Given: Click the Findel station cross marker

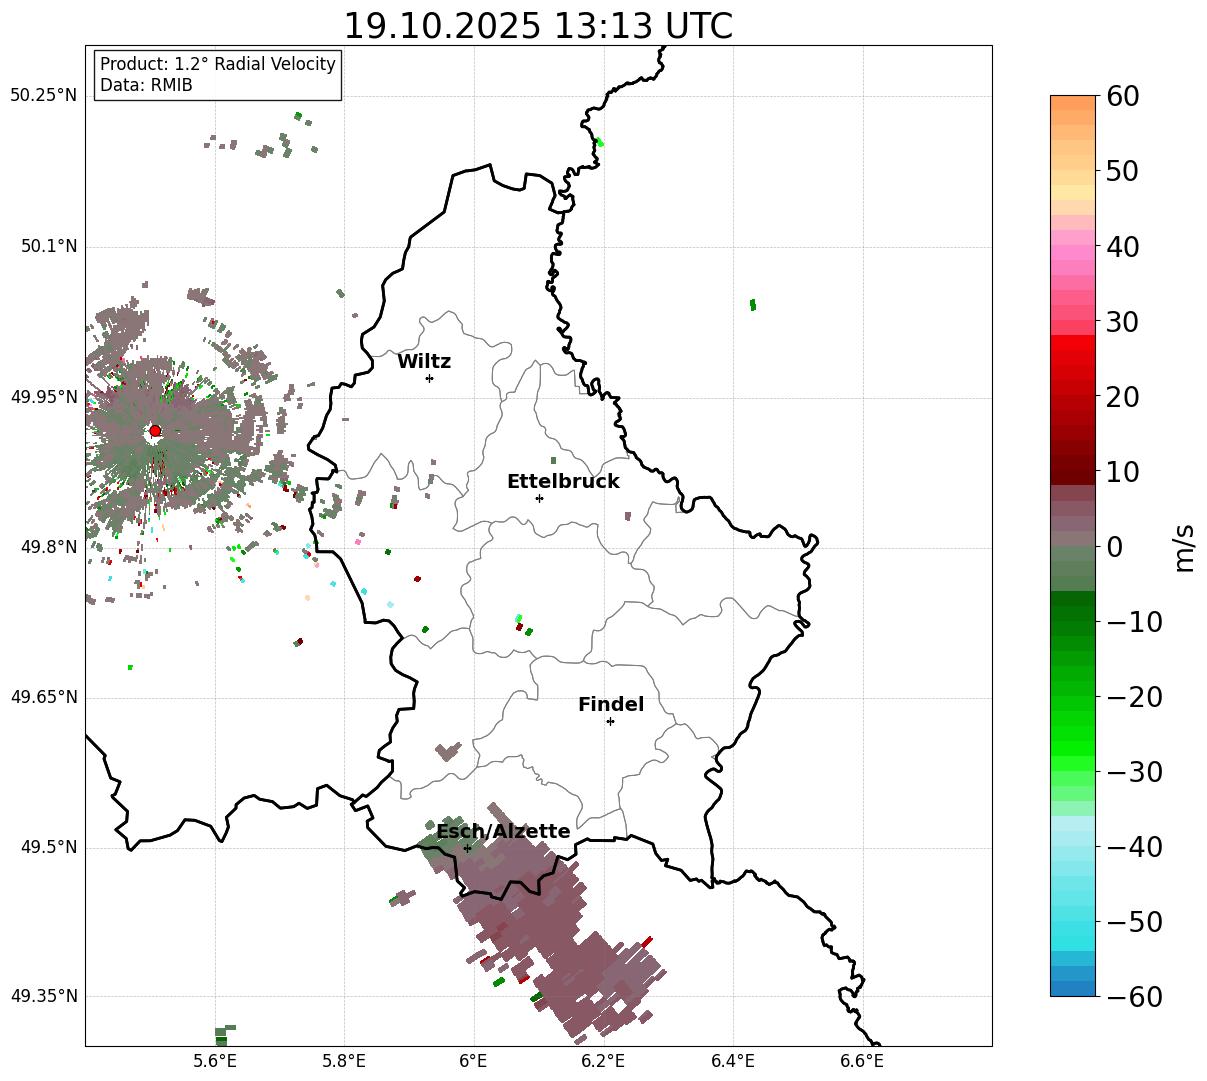Looking at the screenshot, I should click(610, 721).
